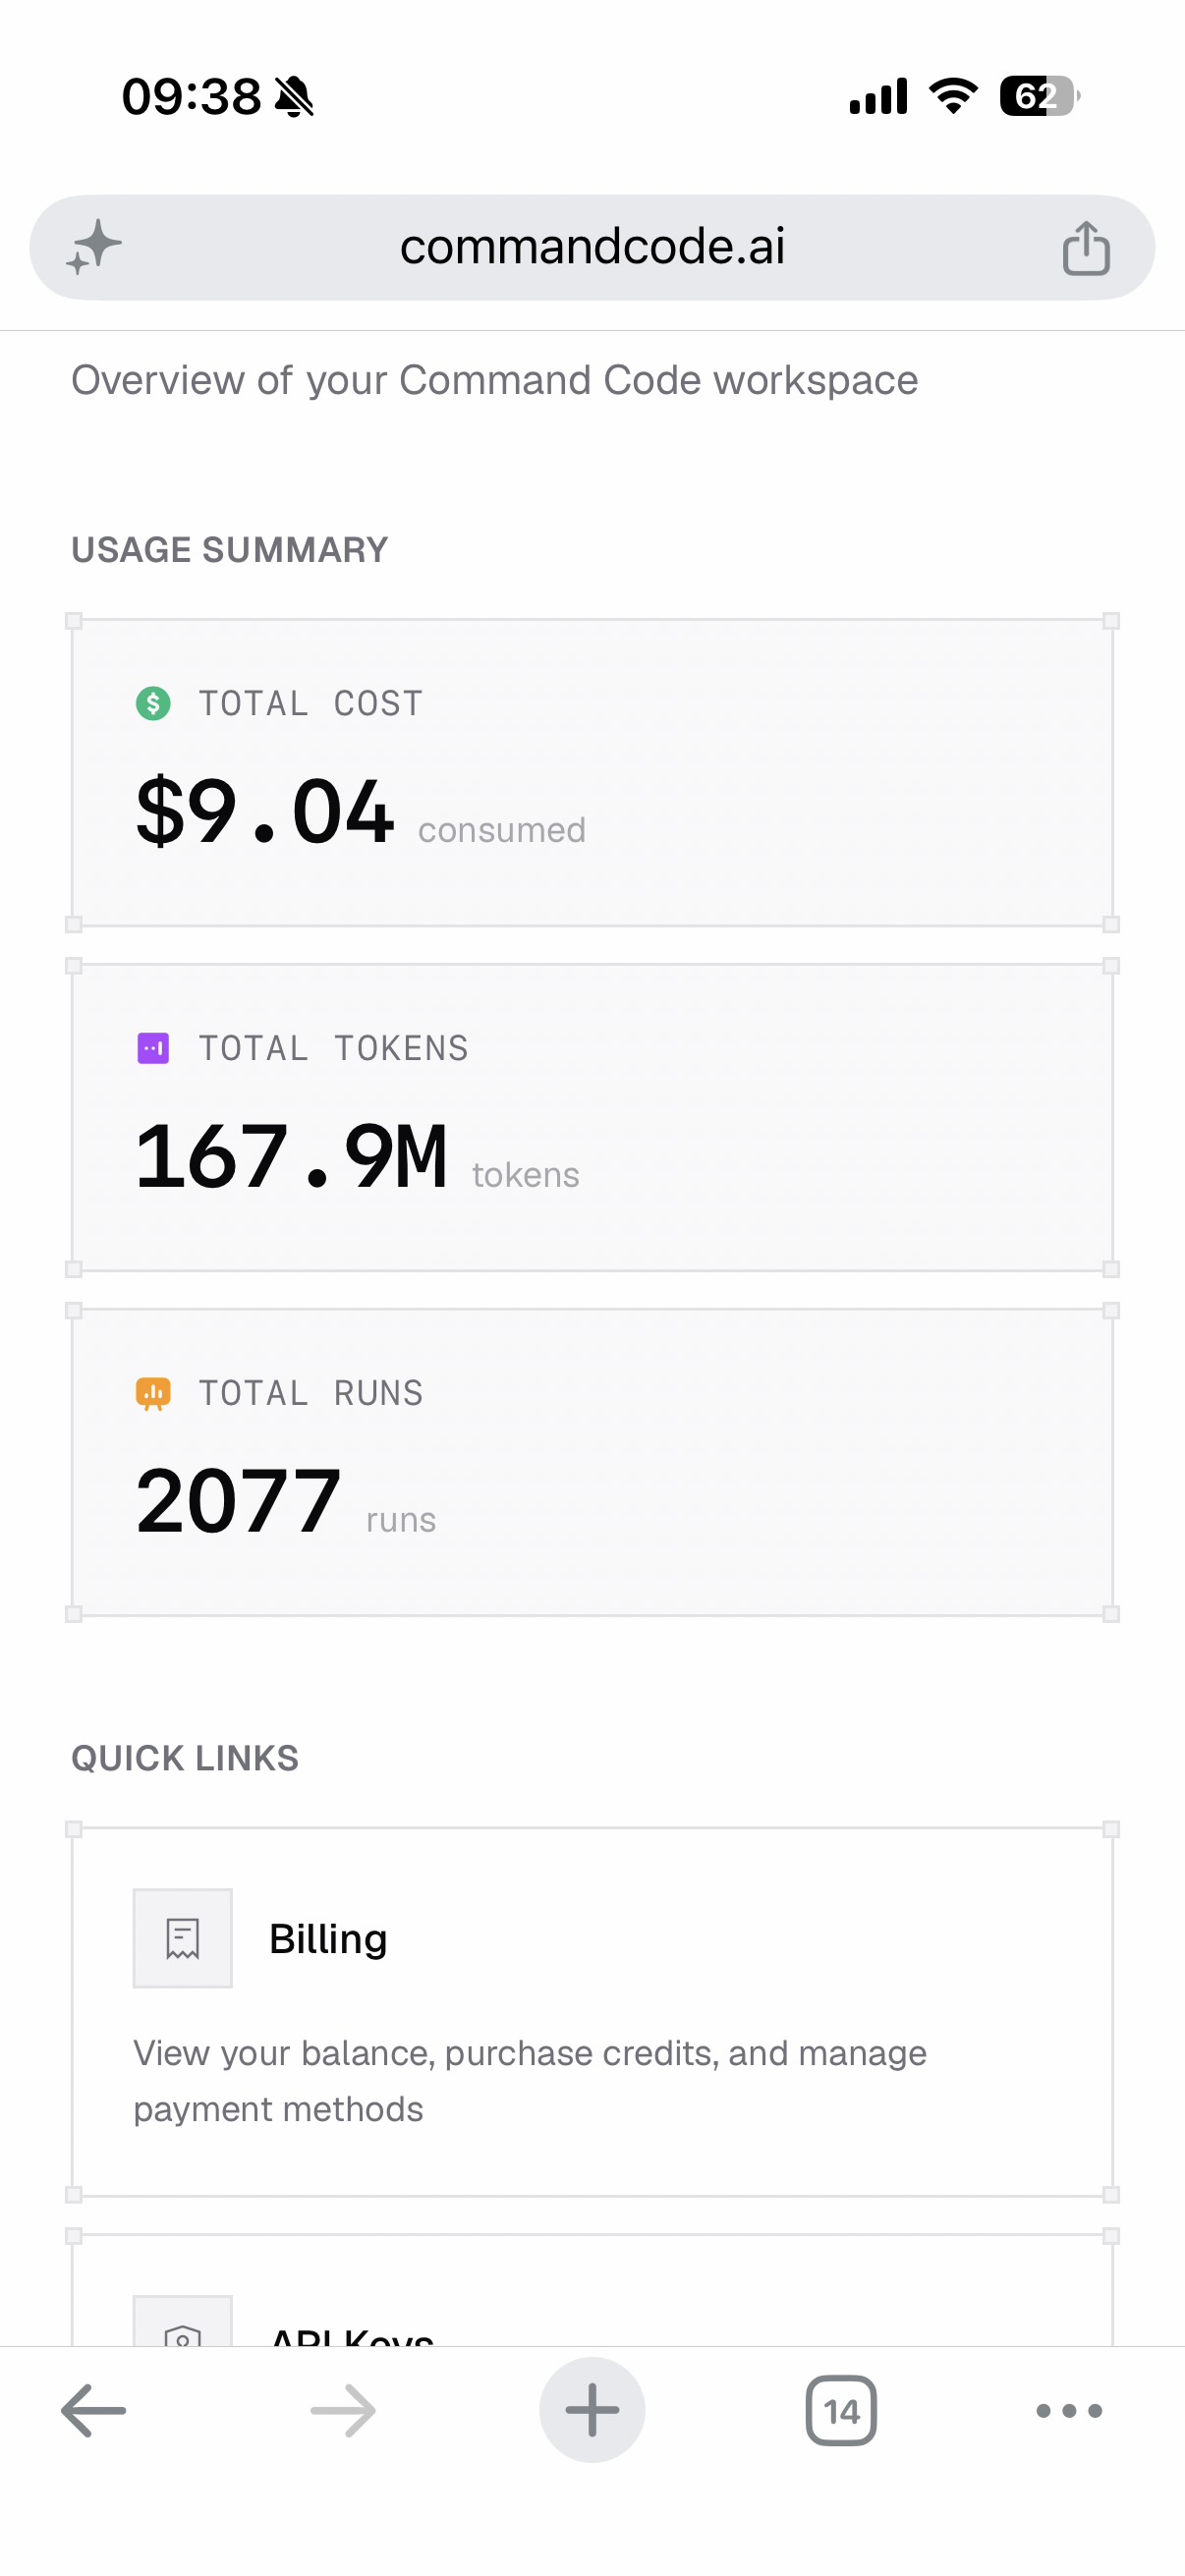The width and height of the screenshot is (1185, 2576).
Task: Tap the battery indicator in status bar
Action: point(1040,96)
